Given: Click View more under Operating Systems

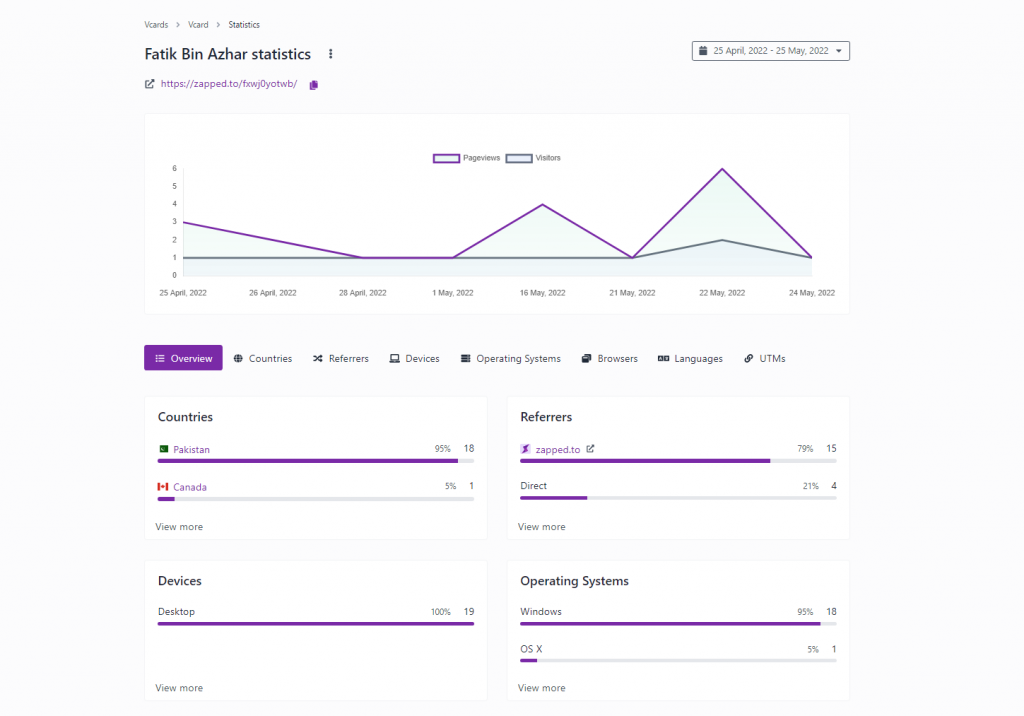Looking at the screenshot, I should point(541,688).
